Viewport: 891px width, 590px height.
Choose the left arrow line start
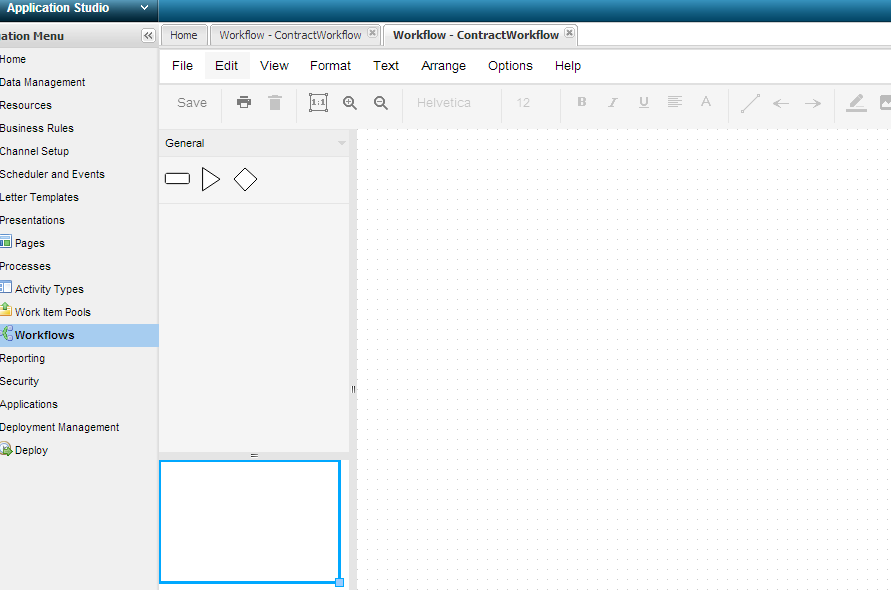click(781, 103)
